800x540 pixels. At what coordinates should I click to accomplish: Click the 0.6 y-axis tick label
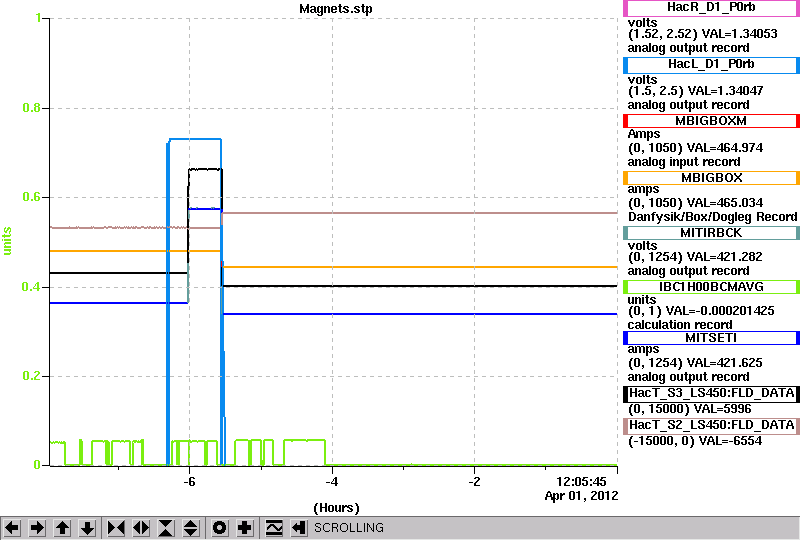click(32, 197)
